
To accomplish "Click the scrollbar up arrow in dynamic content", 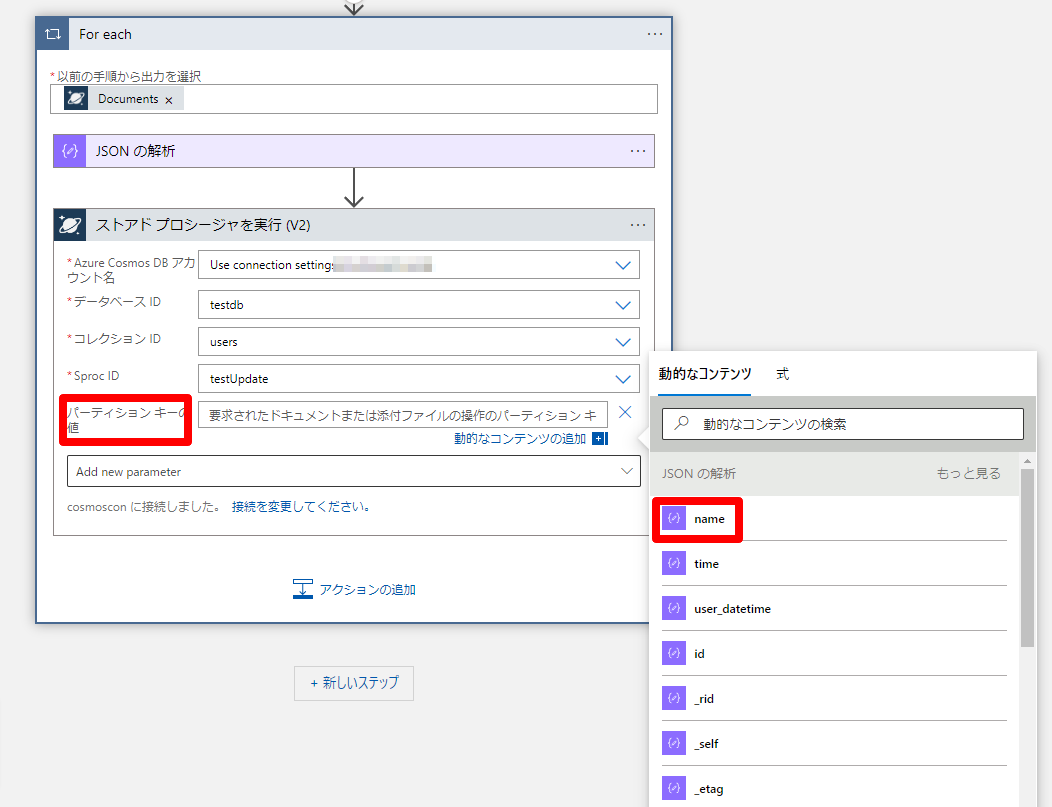I will coord(1027,462).
